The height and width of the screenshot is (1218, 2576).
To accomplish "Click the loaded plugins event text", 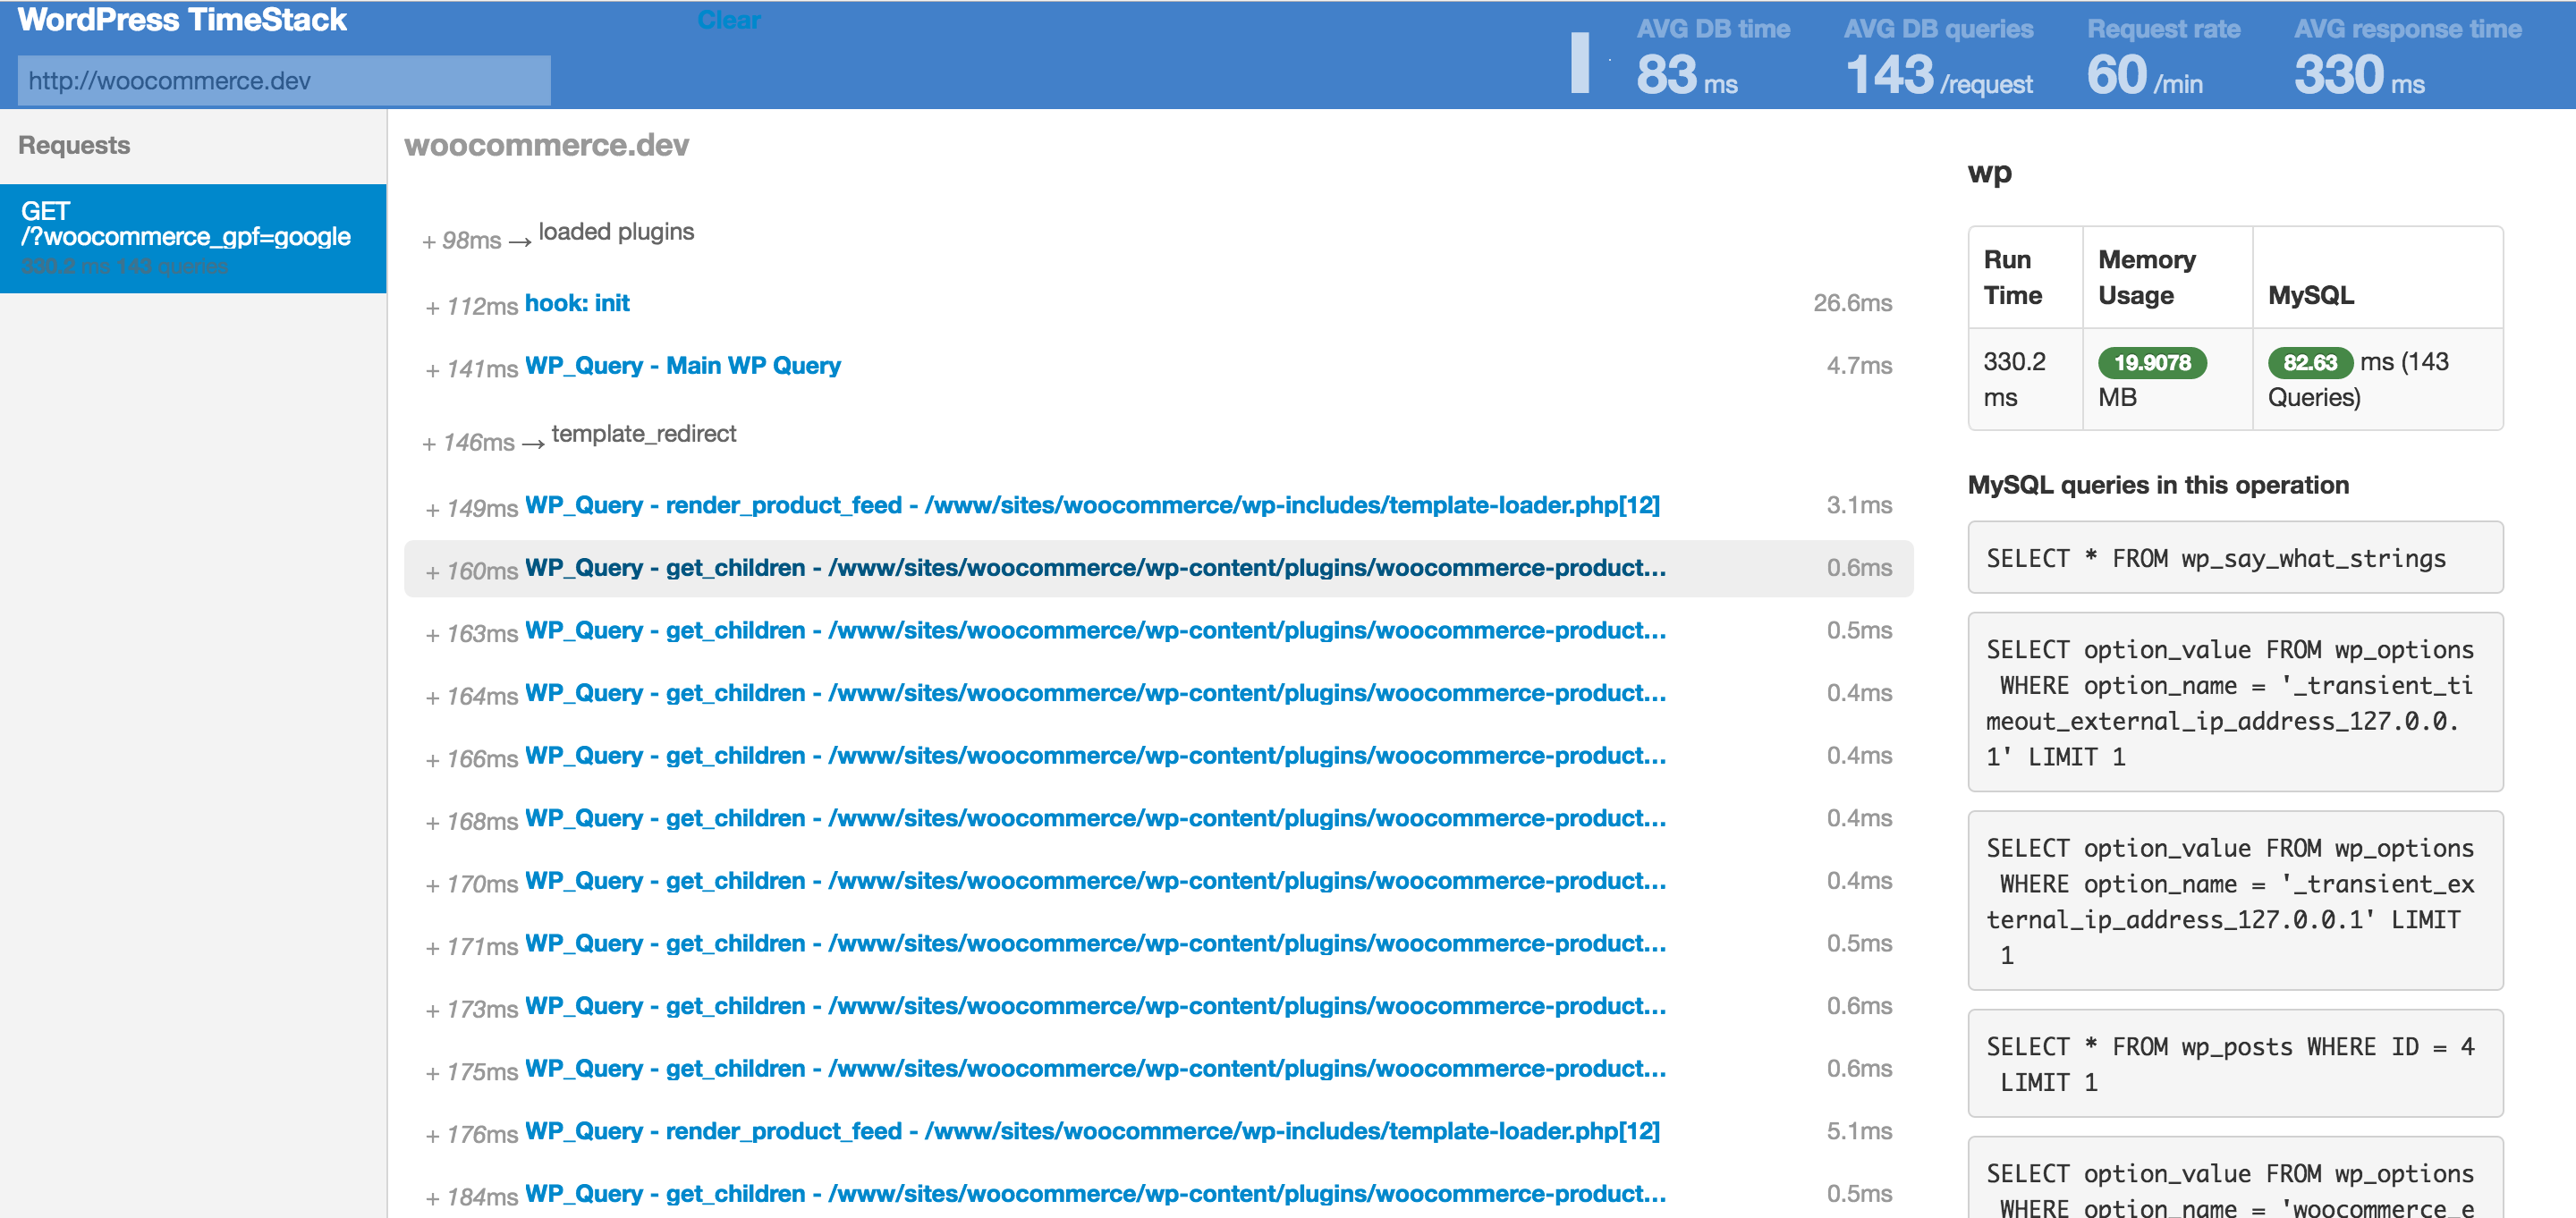I will click(x=616, y=232).
